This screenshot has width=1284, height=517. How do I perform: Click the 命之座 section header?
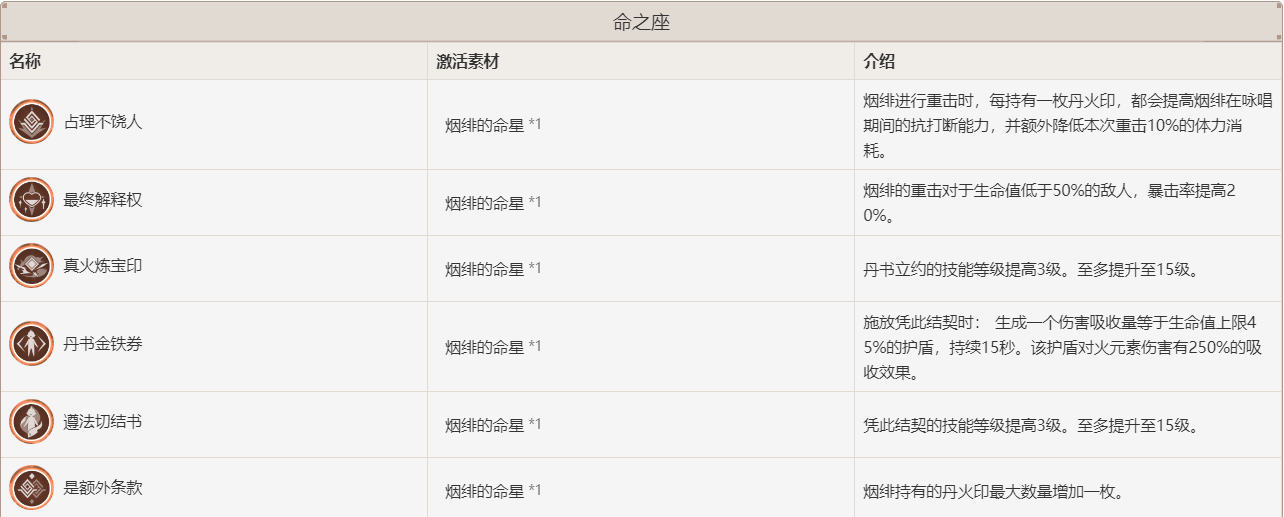pos(642,22)
